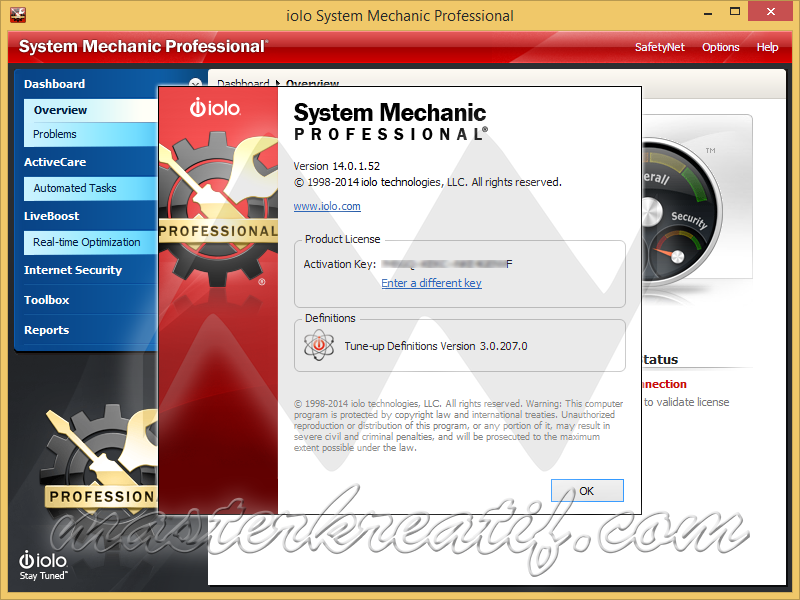This screenshot has height=600, width=800.
Task: Click the Tune-up Definitions atom icon
Action: pyautogui.click(x=319, y=345)
